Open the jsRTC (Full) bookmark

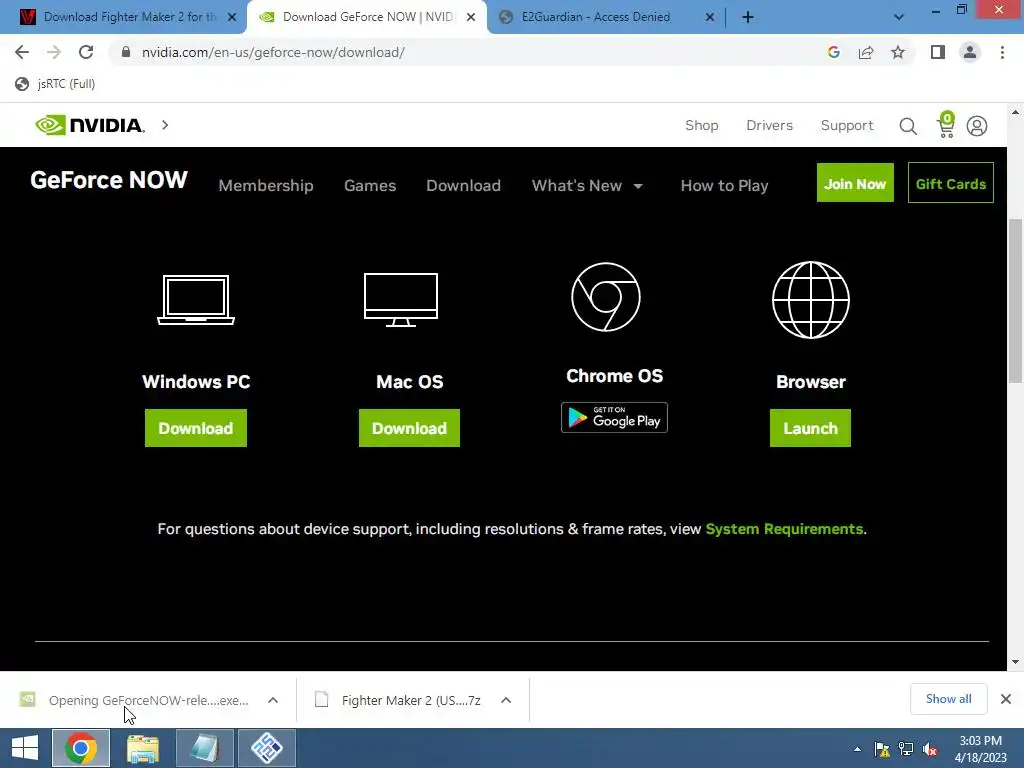pos(56,84)
